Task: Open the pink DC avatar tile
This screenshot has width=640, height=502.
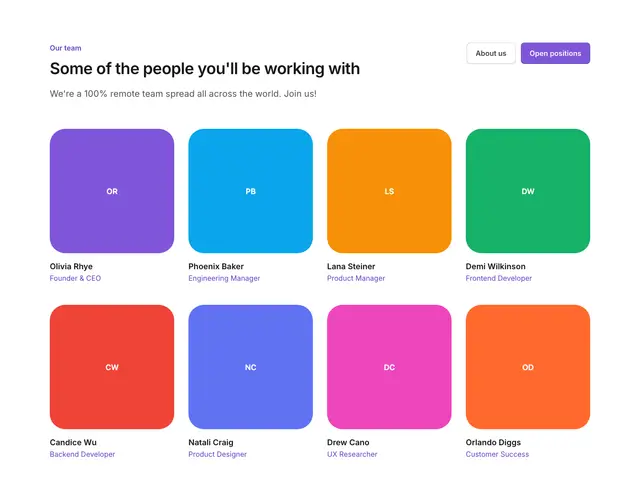Action: 389,367
